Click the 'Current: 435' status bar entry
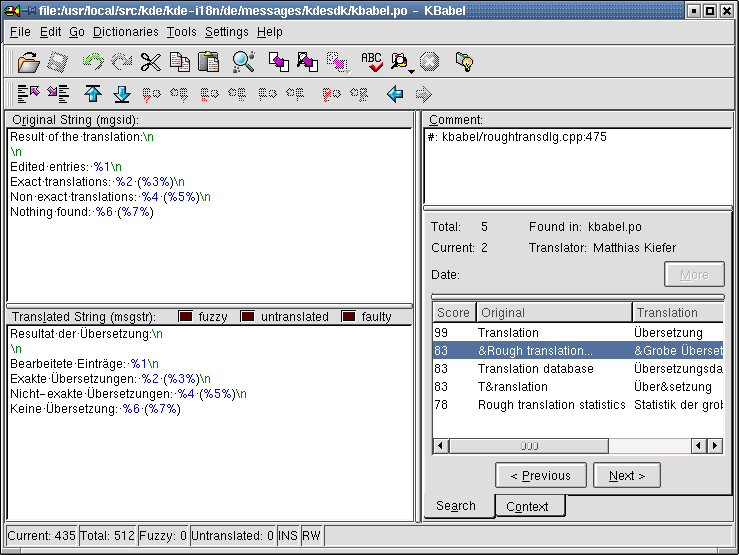The image size is (739, 555). pyautogui.click(x=41, y=536)
